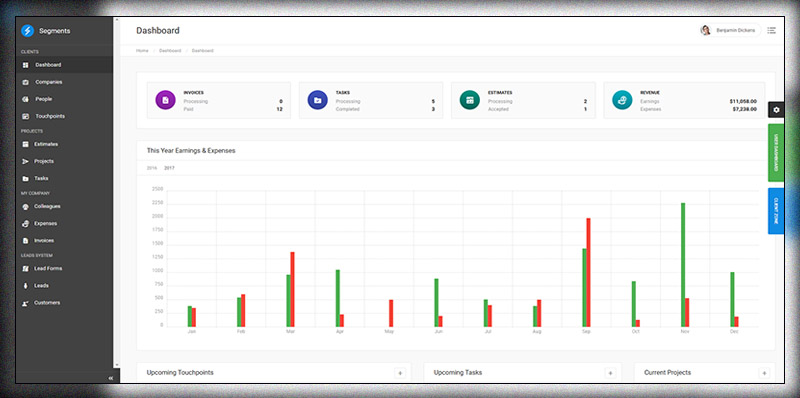This screenshot has height=398, width=800.
Task: Click the Projects sidebar icon
Action: point(26,162)
